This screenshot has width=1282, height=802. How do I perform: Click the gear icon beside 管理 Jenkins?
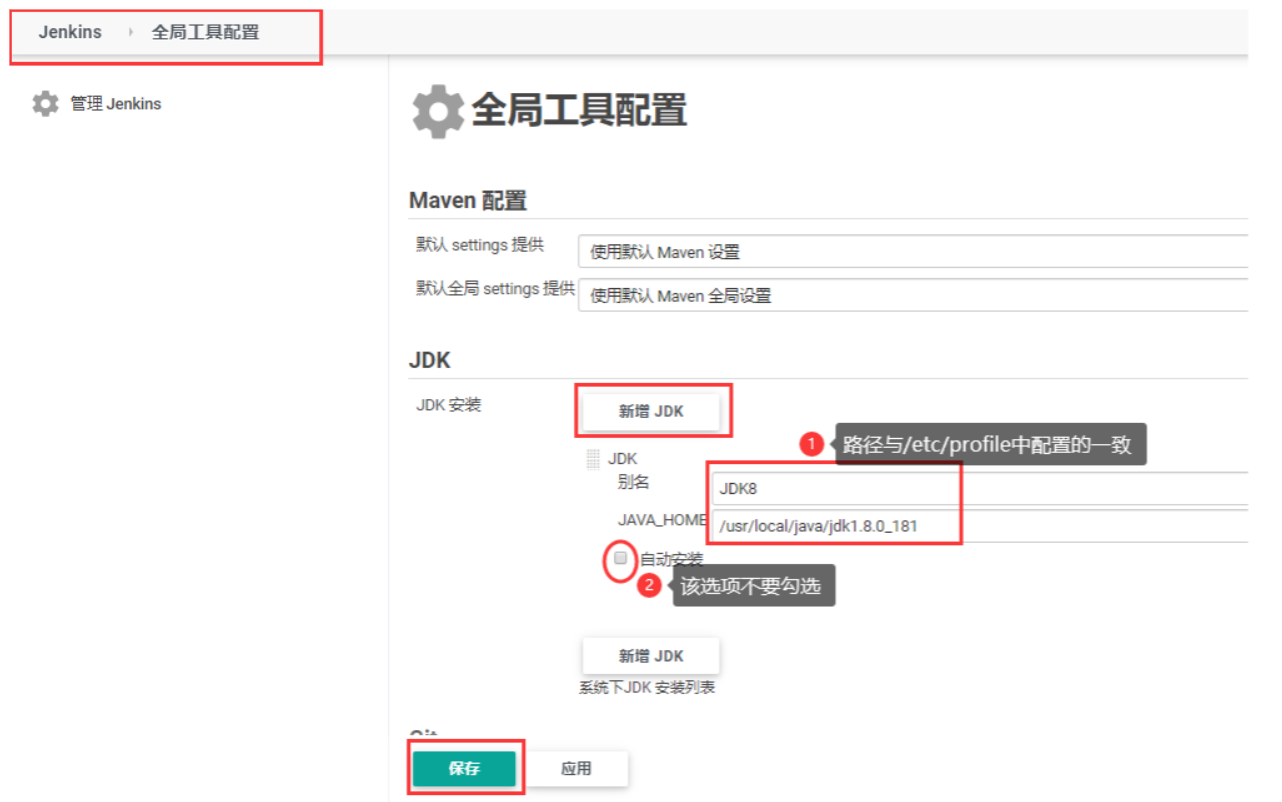point(45,104)
